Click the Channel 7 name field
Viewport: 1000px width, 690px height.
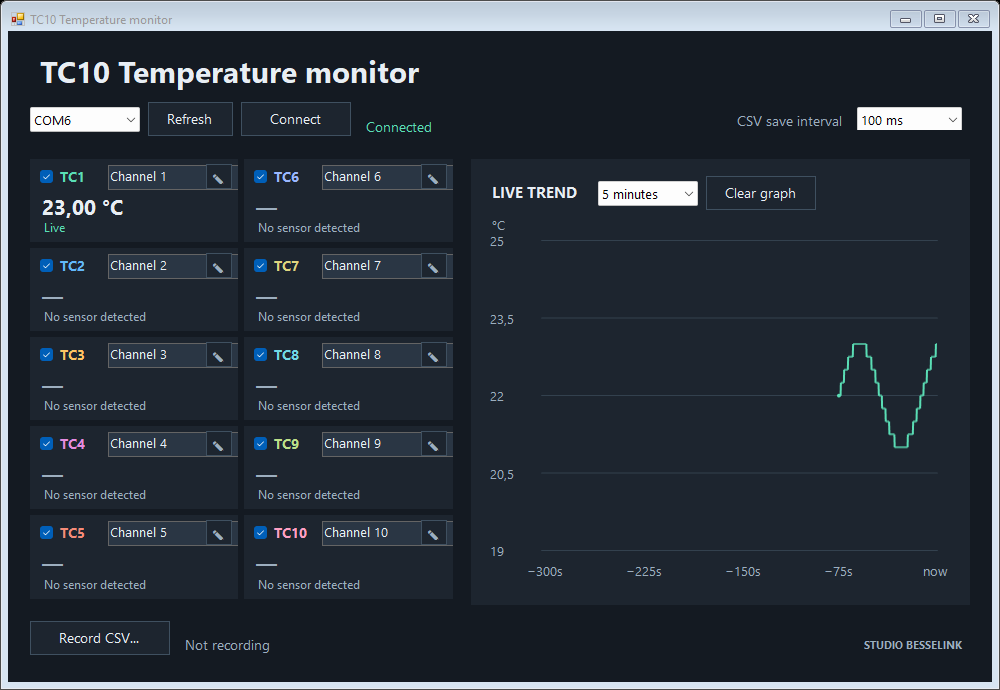[372, 266]
